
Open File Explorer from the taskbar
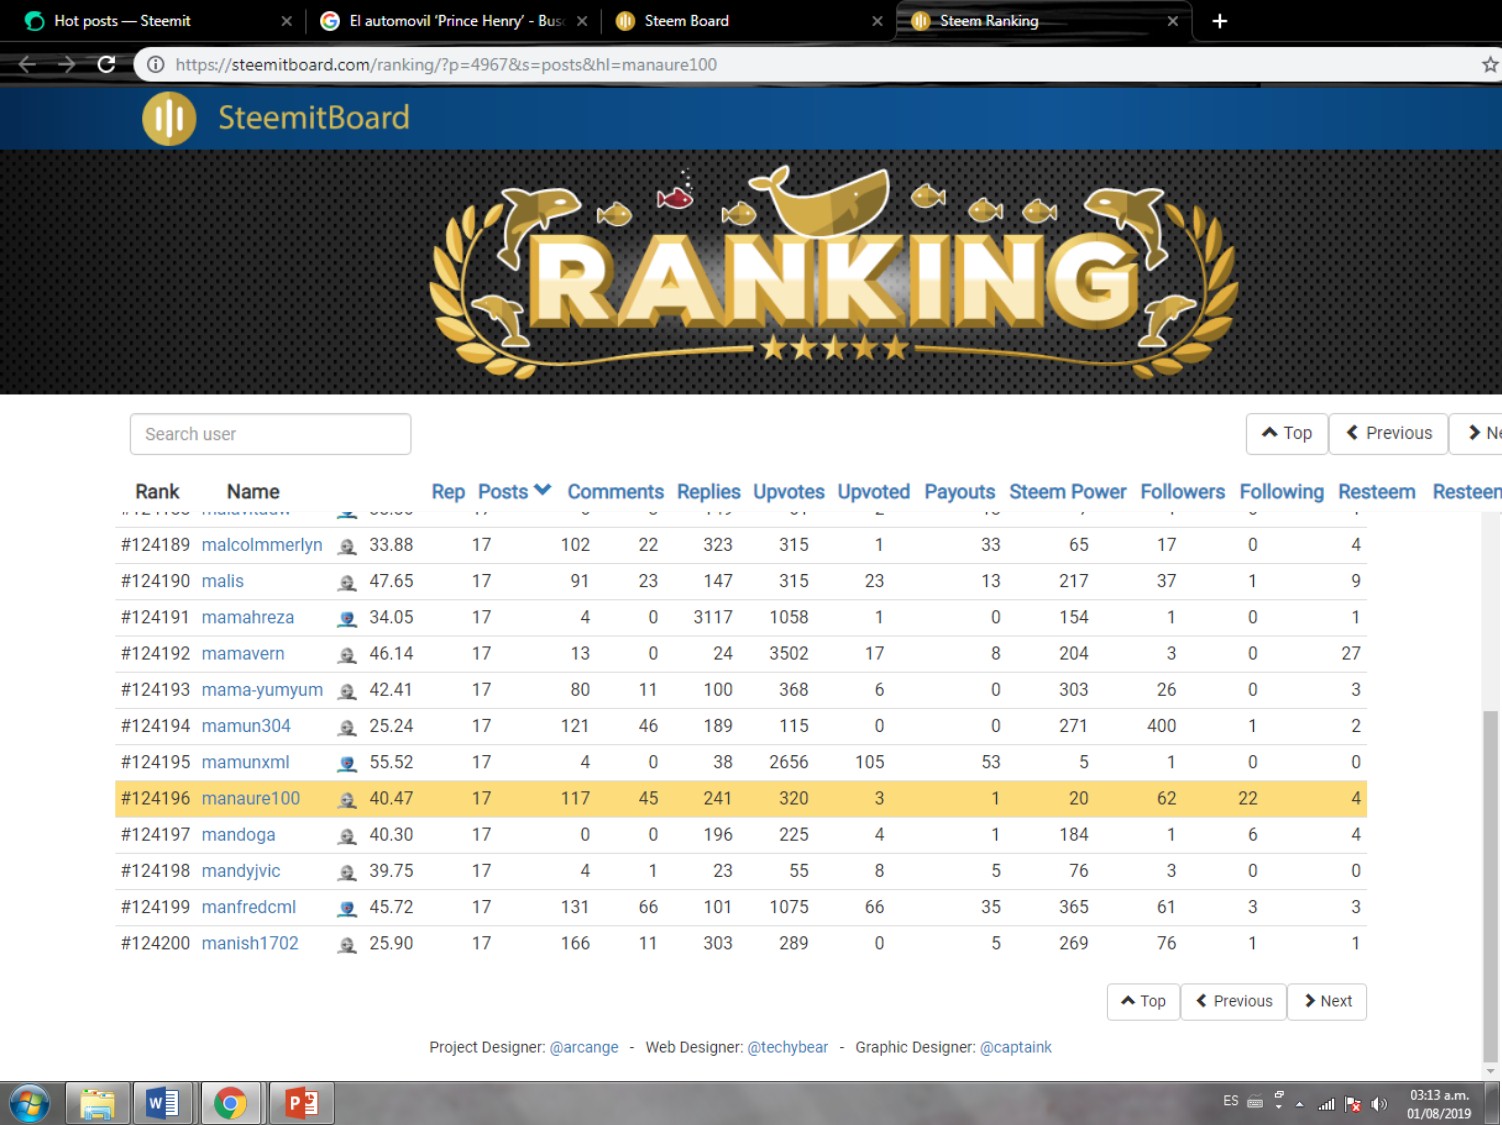[97, 1104]
